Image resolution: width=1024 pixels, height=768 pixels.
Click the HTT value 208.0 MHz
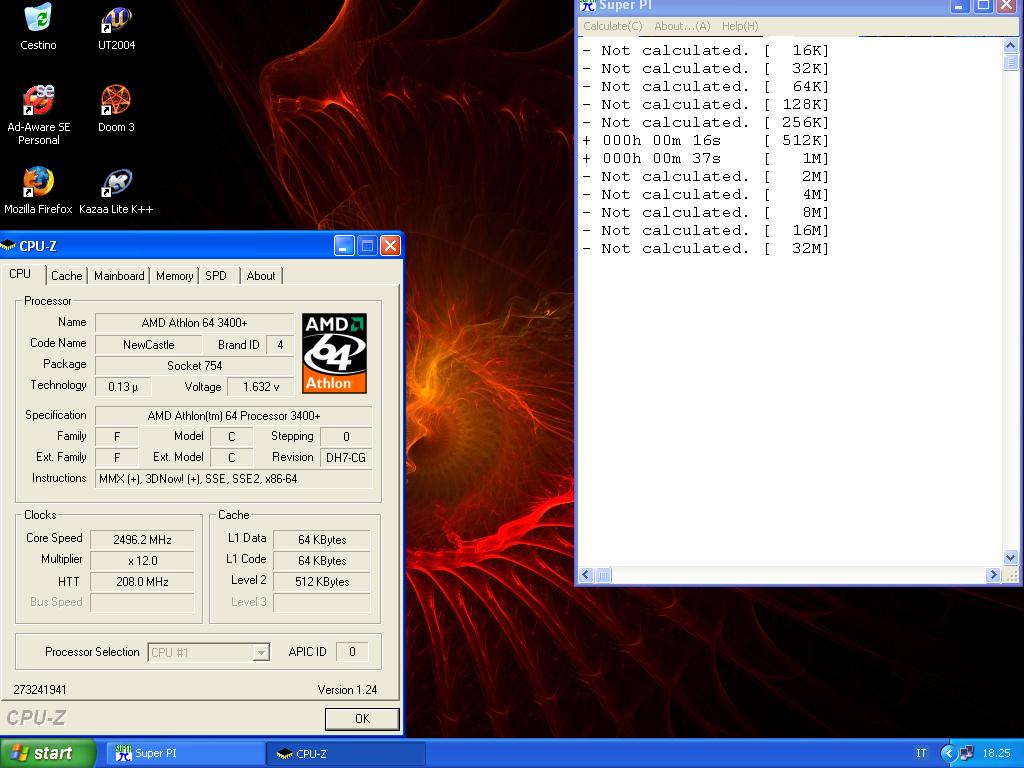pyautogui.click(x=142, y=581)
